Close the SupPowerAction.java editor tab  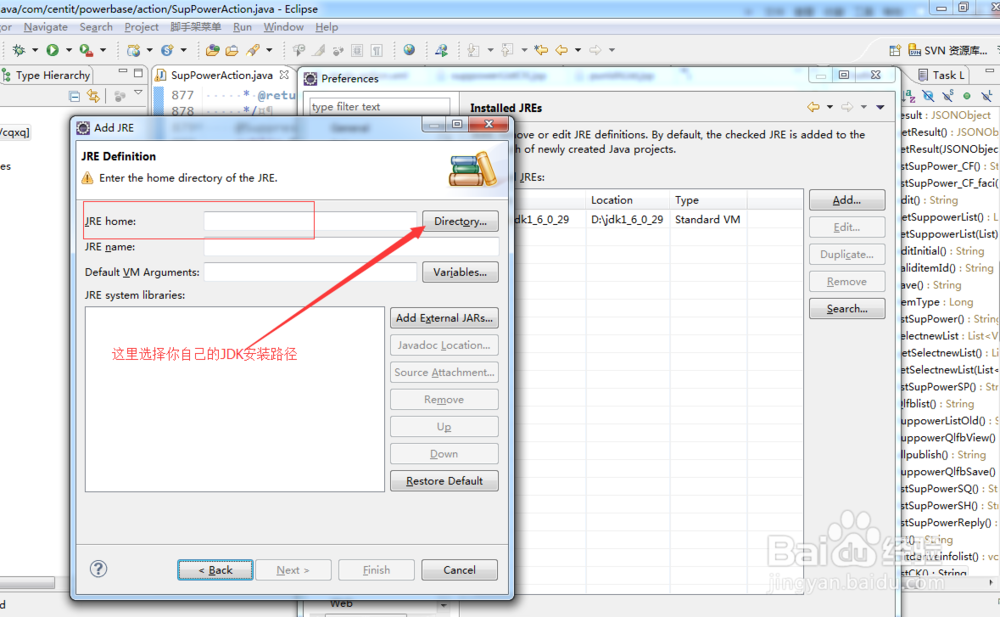(284, 75)
